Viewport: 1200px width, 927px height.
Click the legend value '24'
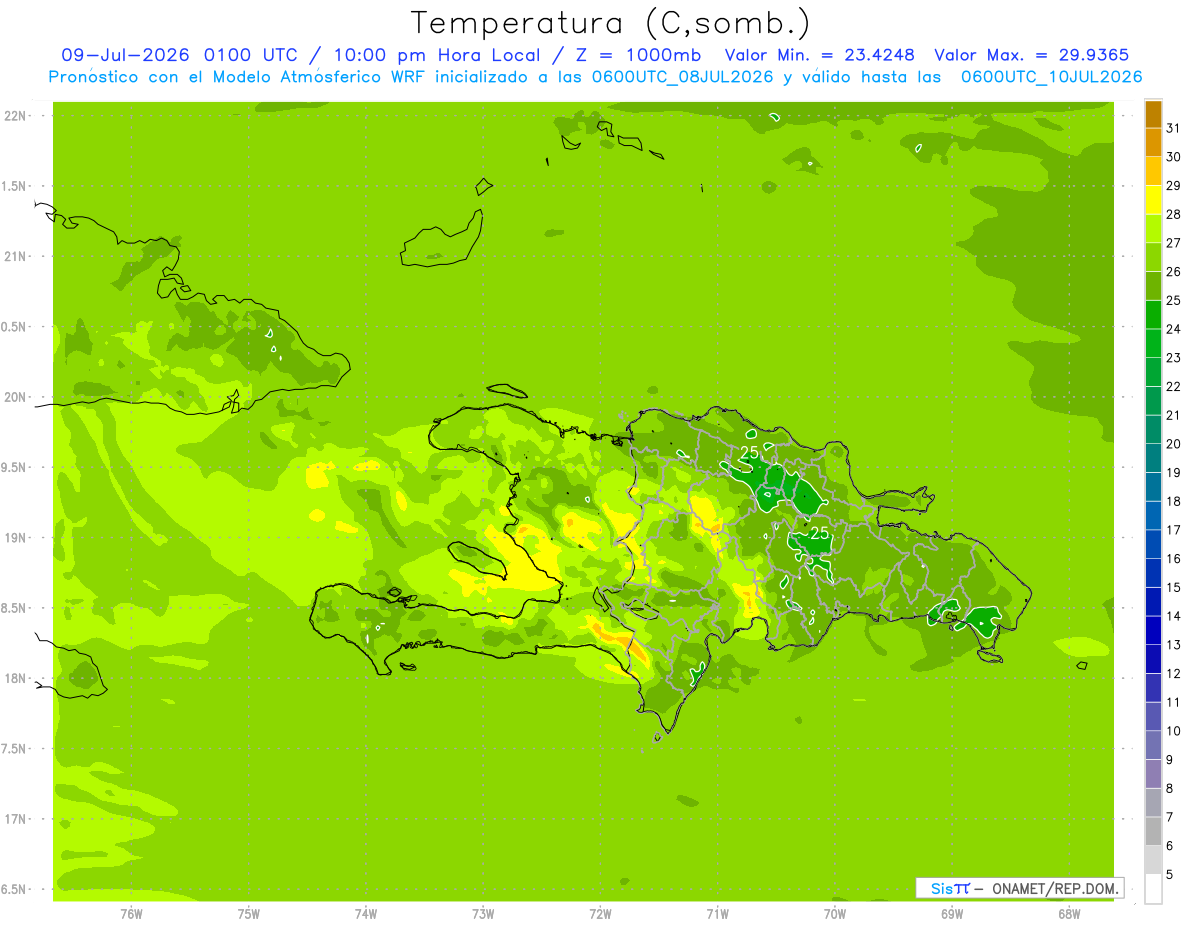point(1173,329)
